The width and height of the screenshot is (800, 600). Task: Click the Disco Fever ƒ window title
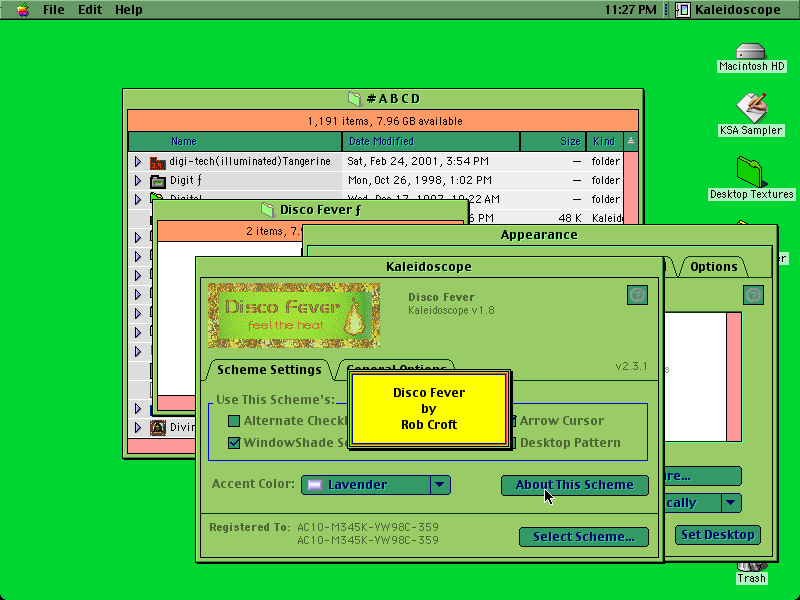click(320, 210)
